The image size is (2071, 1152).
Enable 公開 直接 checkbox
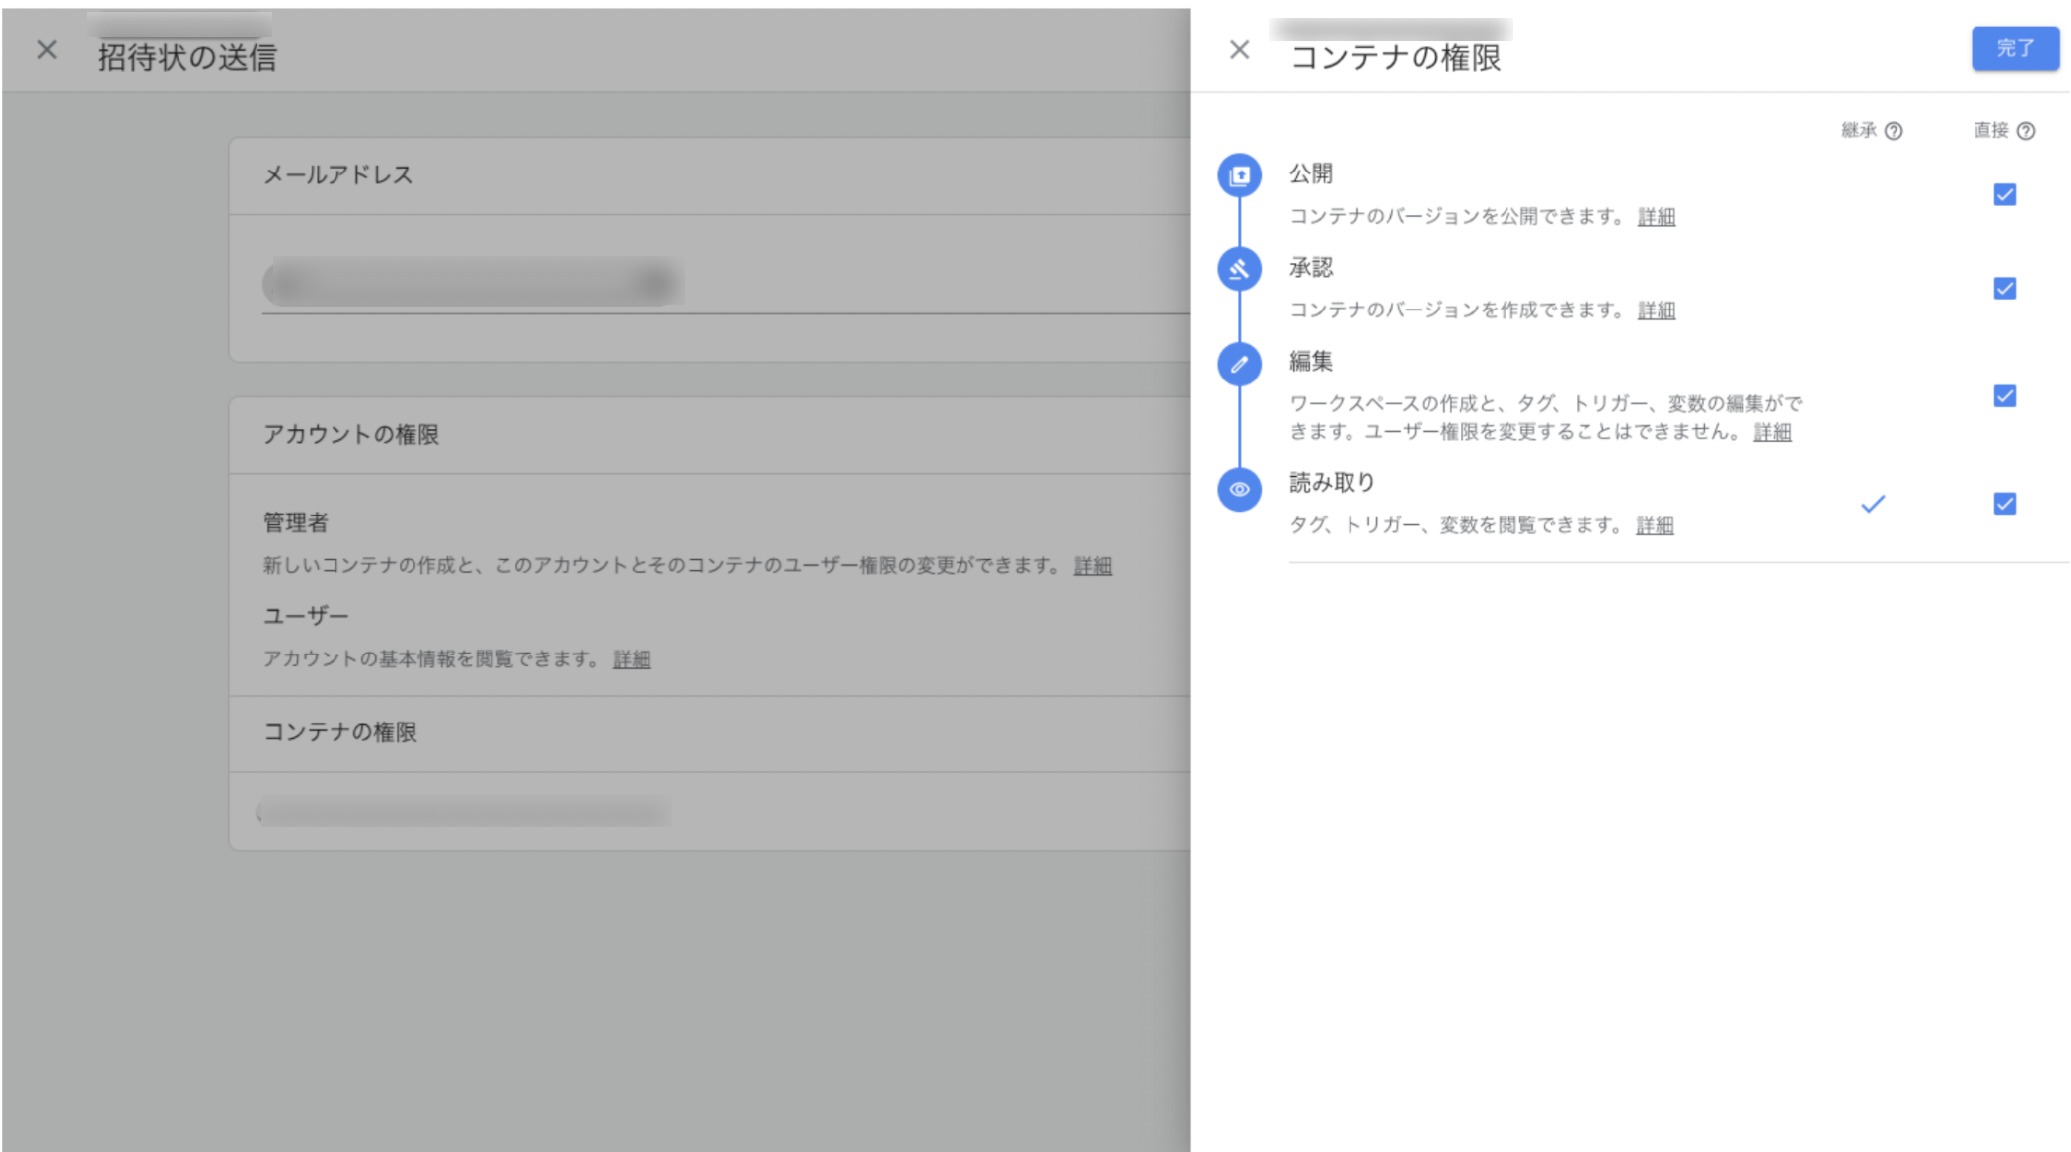point(2007,194)
